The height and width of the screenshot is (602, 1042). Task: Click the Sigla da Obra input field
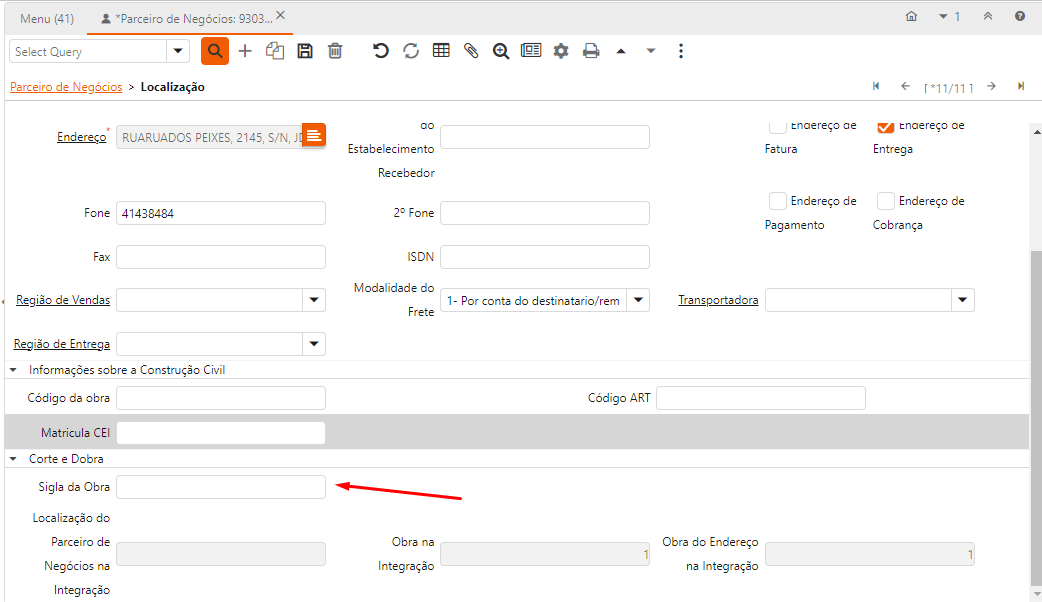221,487
